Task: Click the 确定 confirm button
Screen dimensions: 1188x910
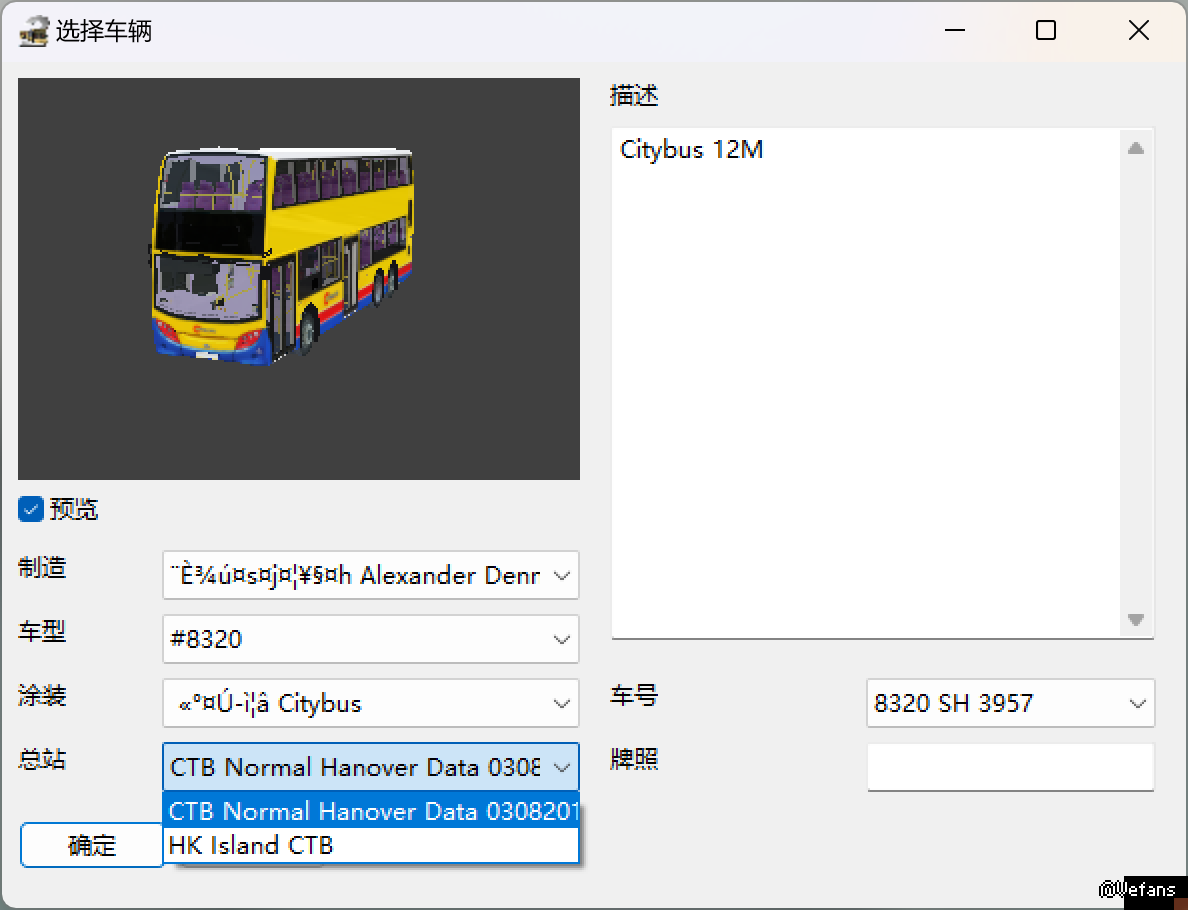Action: coord(92,845)
